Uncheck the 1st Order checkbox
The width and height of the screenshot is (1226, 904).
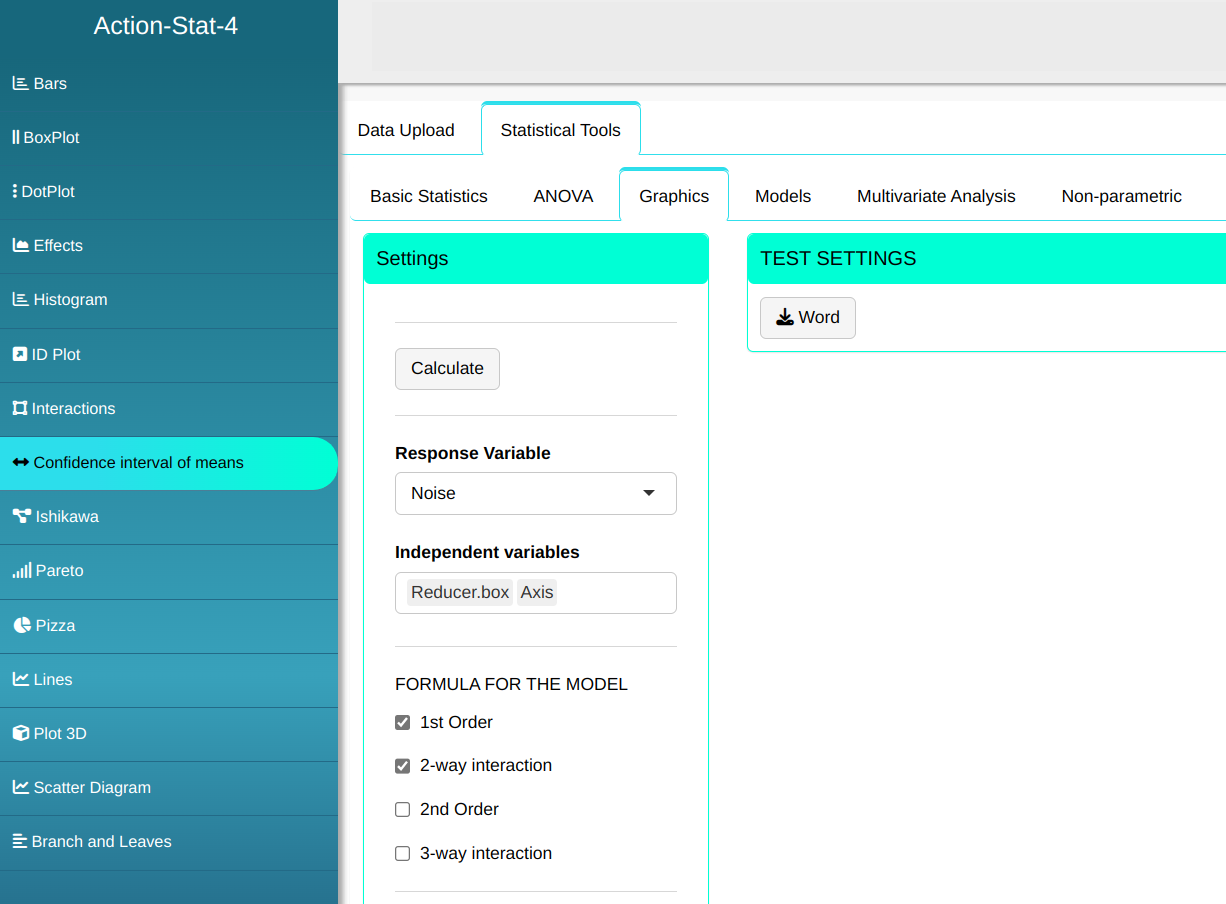point(403,723)
